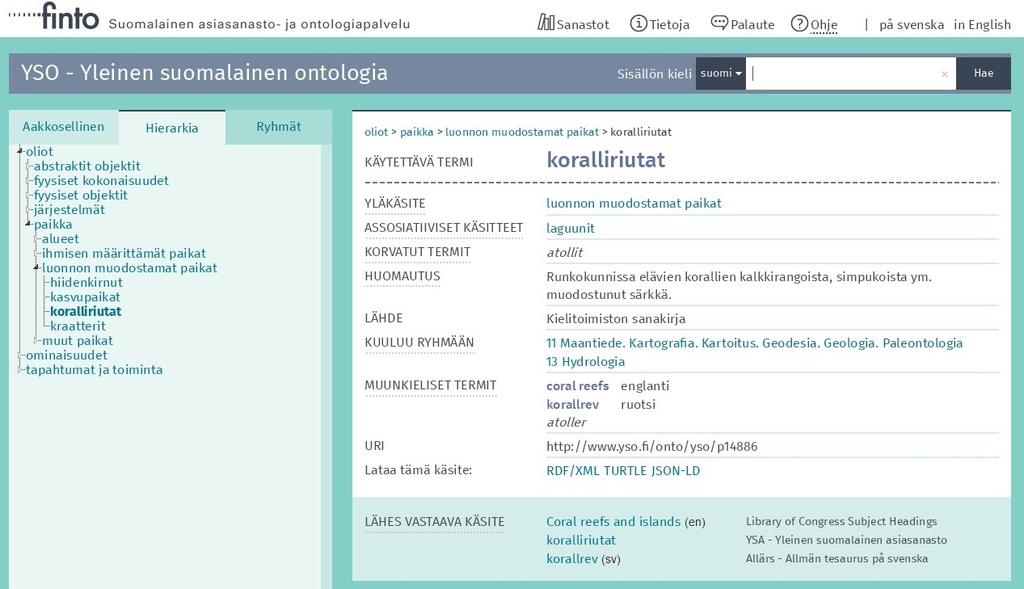Select koralliriutat in tree
Screen dimensions: 1024x589
pyautogui.click(x=86, y=311)
